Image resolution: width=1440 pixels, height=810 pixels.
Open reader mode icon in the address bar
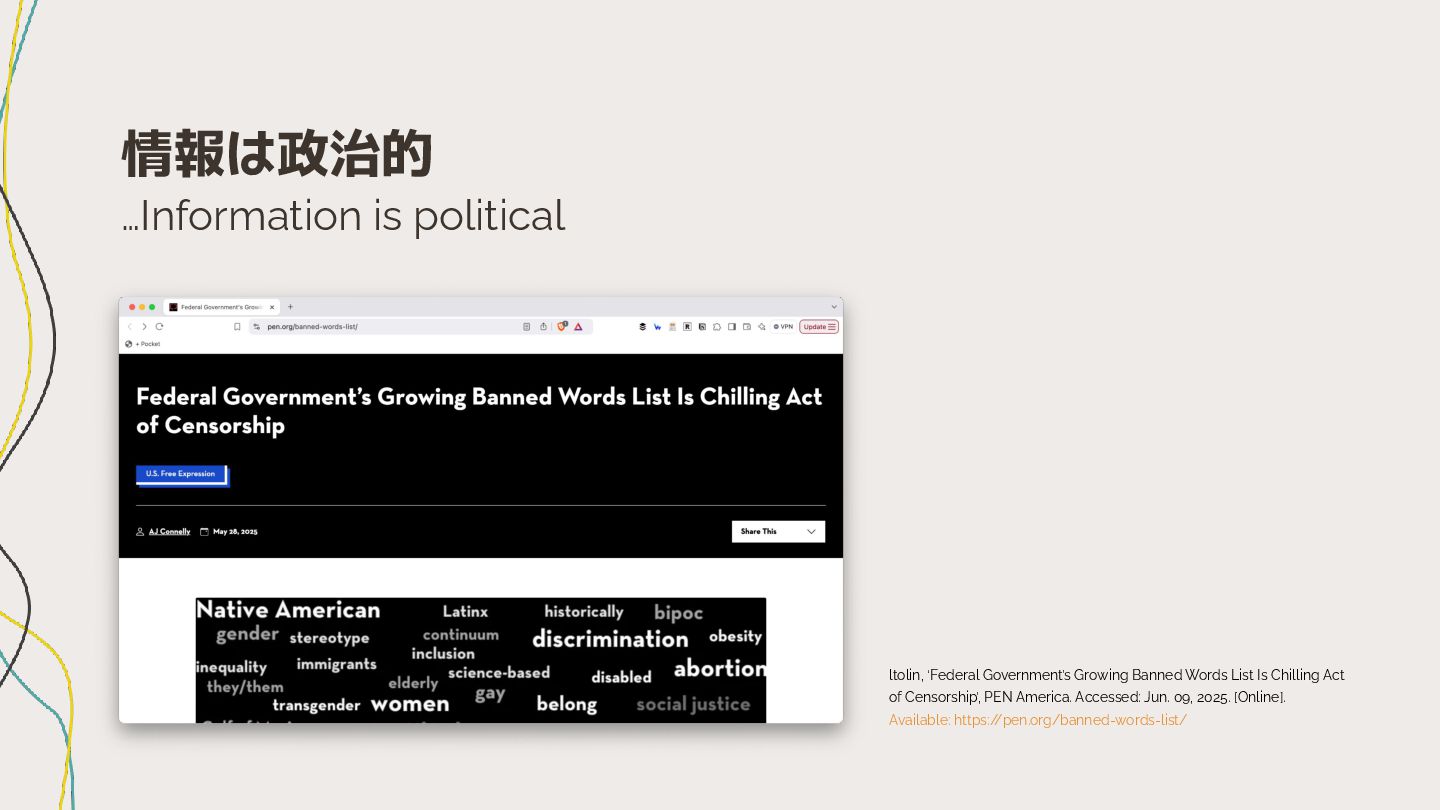click(x=526, y=327)
